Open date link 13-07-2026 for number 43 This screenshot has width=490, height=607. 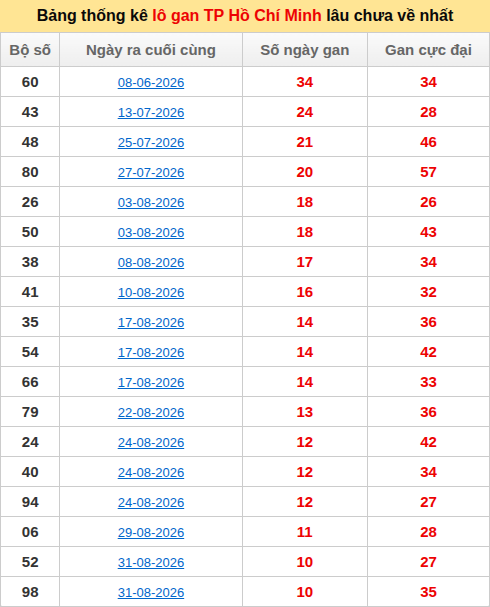pos(151,112)
